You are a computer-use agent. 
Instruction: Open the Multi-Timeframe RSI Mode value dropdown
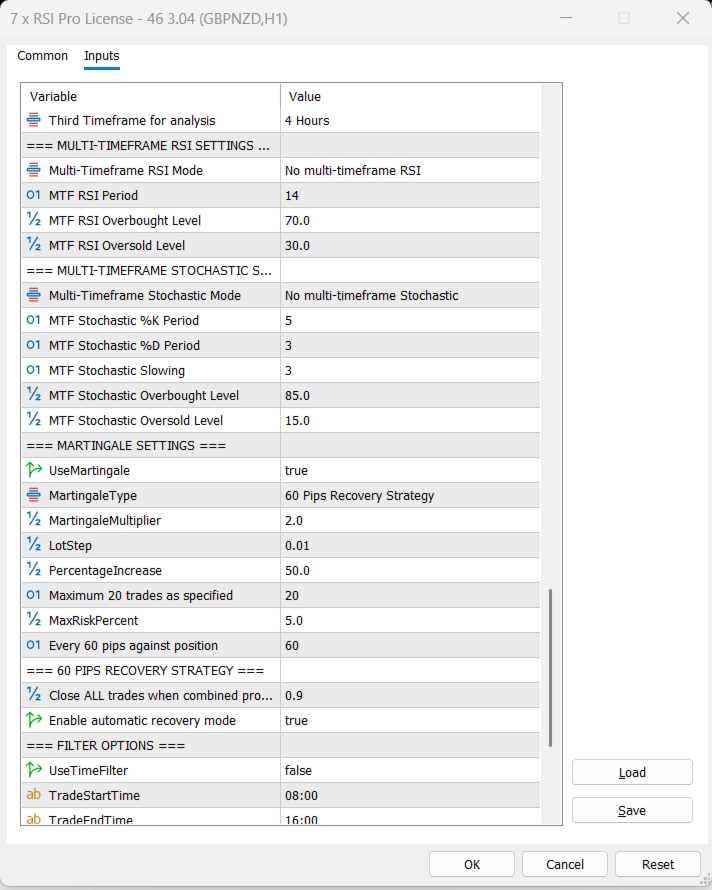(410, 171)
